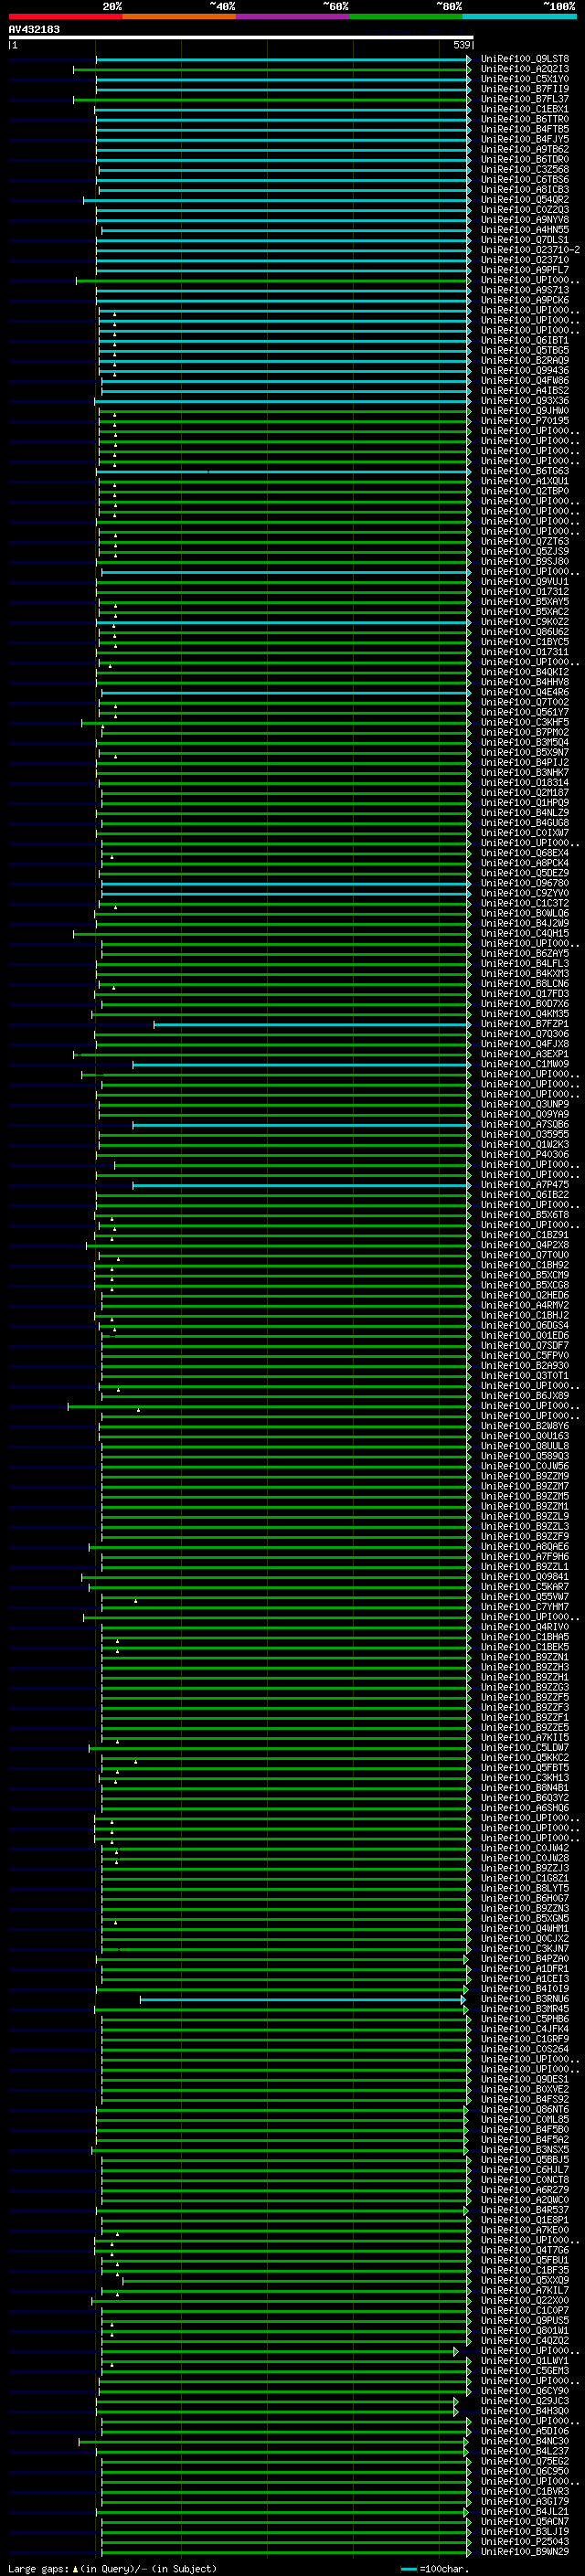Click the white query sequence bar under AV432183

click(x=240, y=38)
